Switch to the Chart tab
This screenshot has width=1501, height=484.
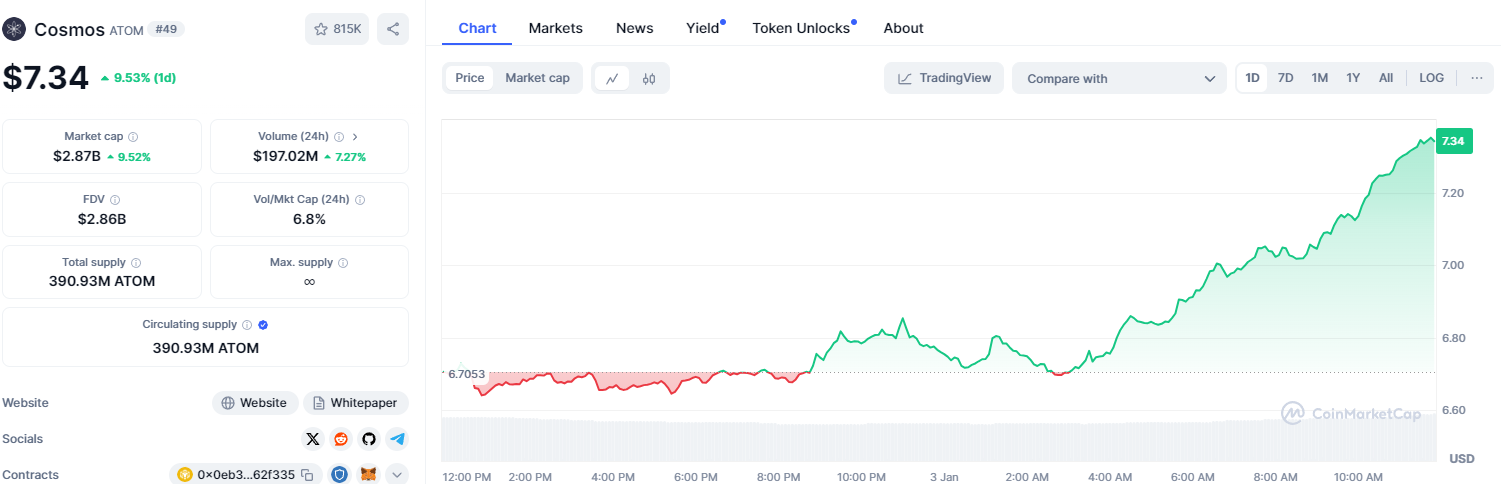pyautogui.click(x=477, y=28)
